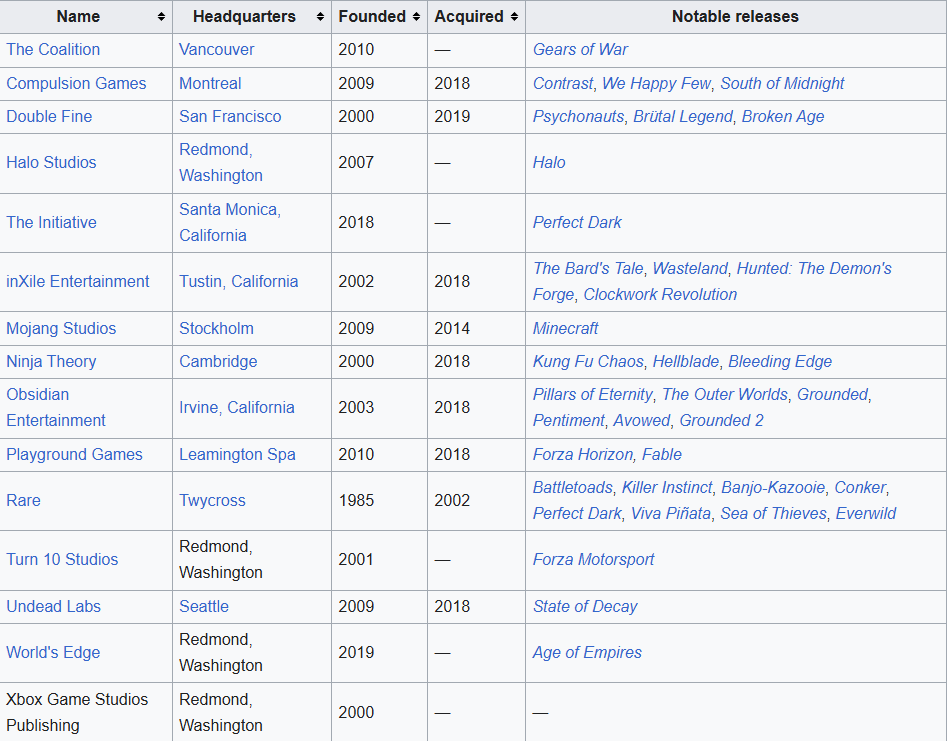This screenshot has width=948, height=741.
Task: Open Halo Studios link
Action: pos(51,163)
